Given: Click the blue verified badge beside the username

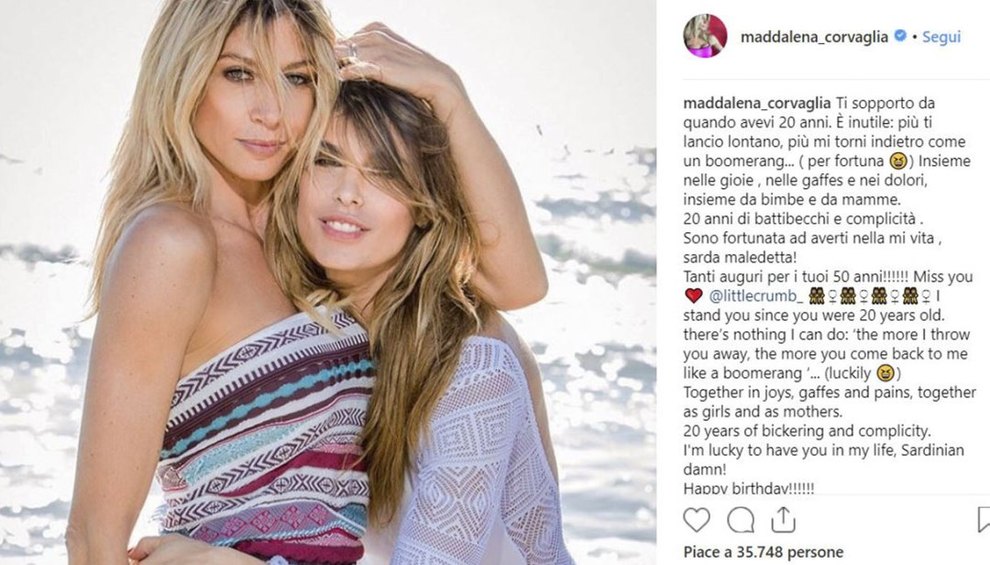Looking at the screenshot, I should 900,36.
